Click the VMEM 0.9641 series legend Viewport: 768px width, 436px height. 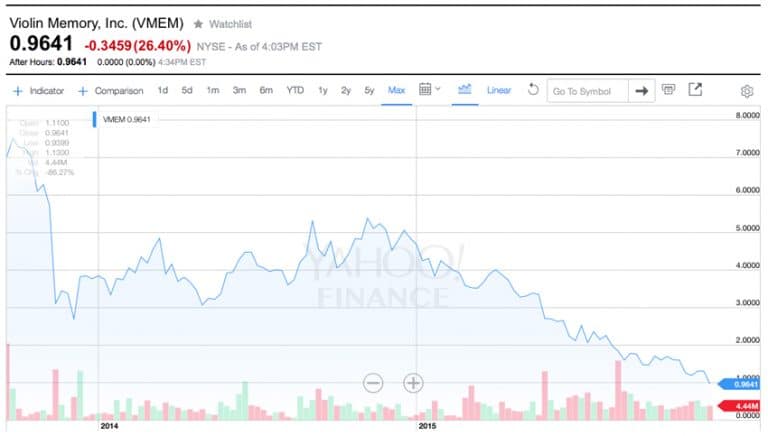pos(126,119)
